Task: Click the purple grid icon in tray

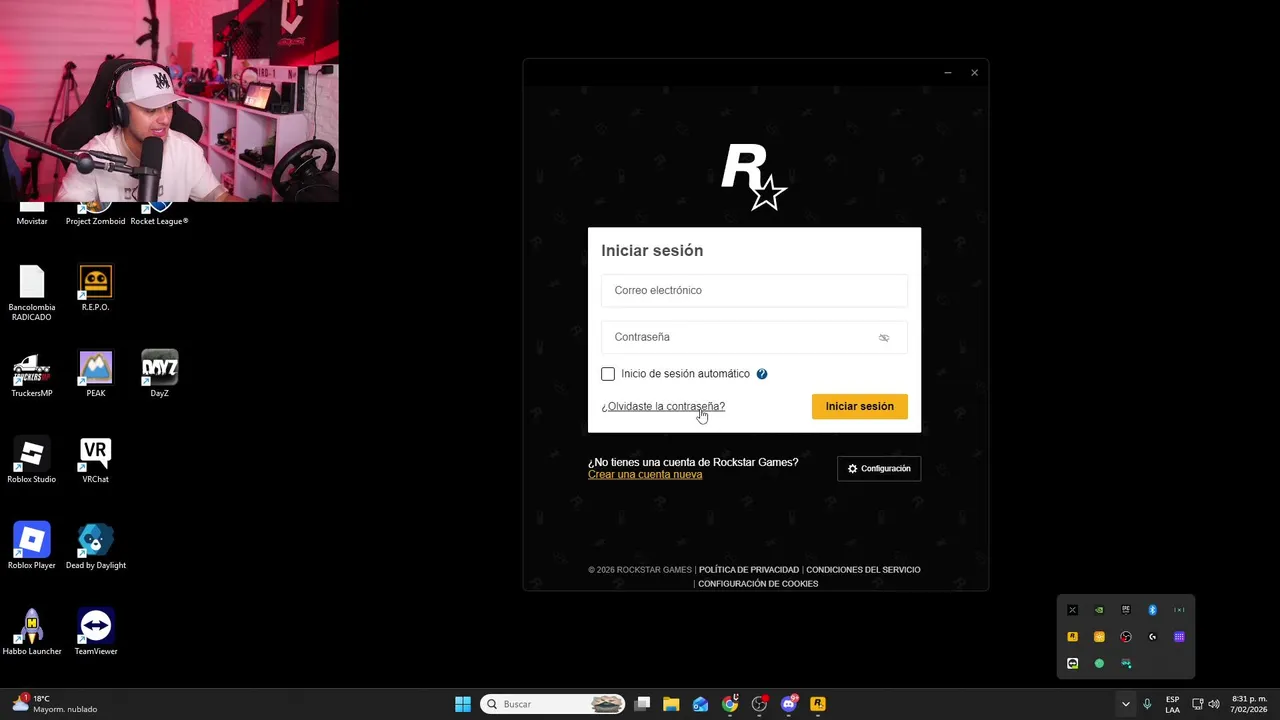Action: (1179, 637)
